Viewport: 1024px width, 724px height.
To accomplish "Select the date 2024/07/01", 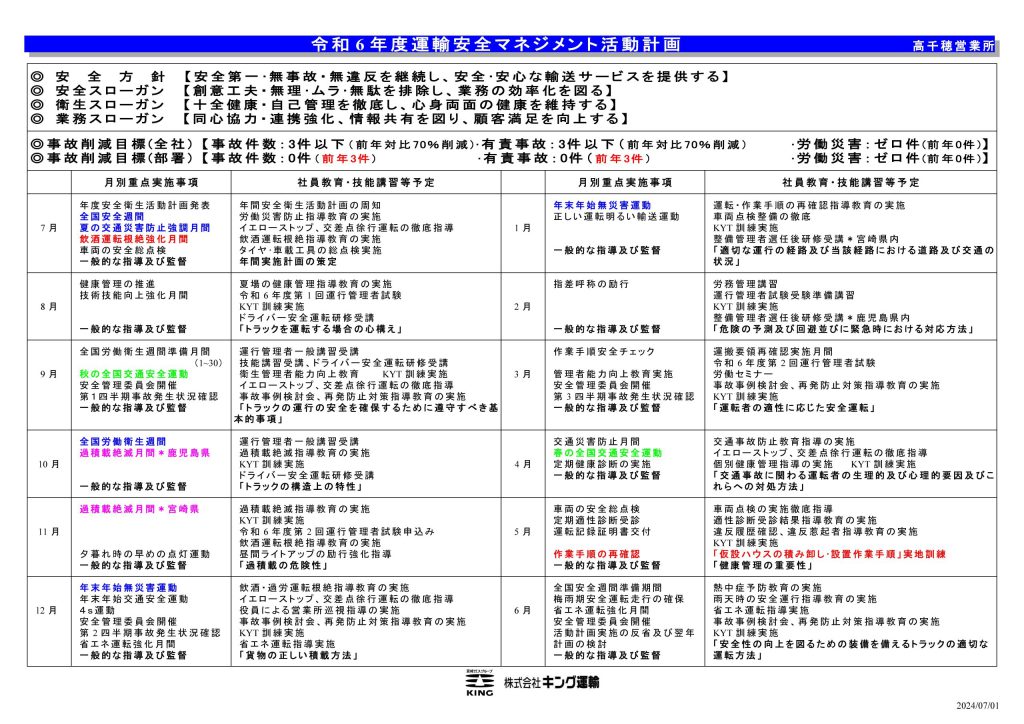I will click(x=978, y=706).
